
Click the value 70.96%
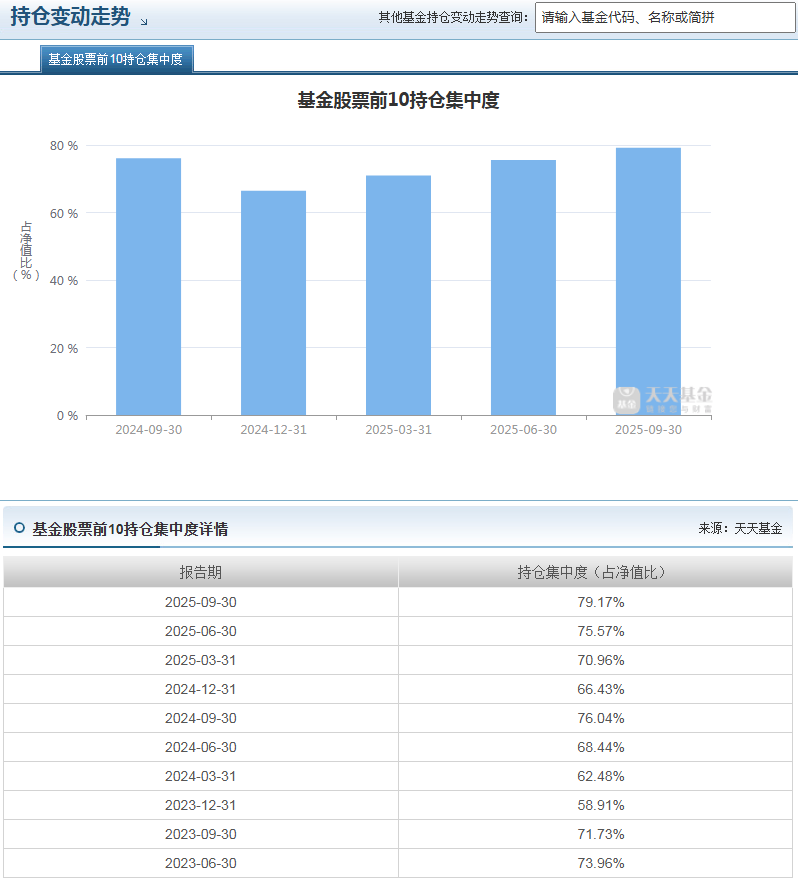click(601, 660)
